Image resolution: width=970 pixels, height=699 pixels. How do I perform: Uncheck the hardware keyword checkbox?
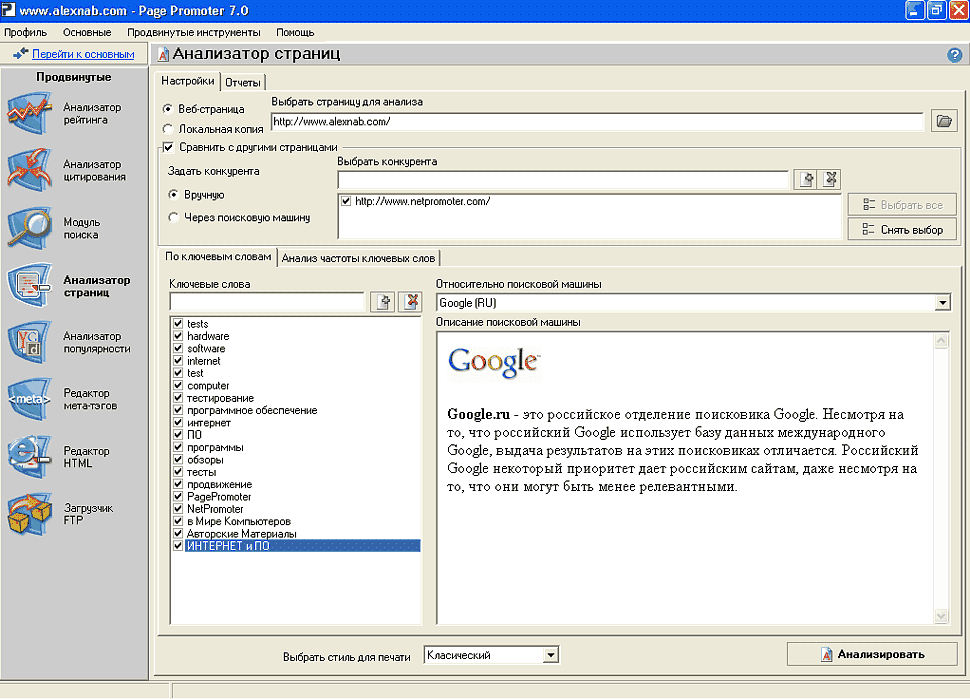tap(178, 336)
